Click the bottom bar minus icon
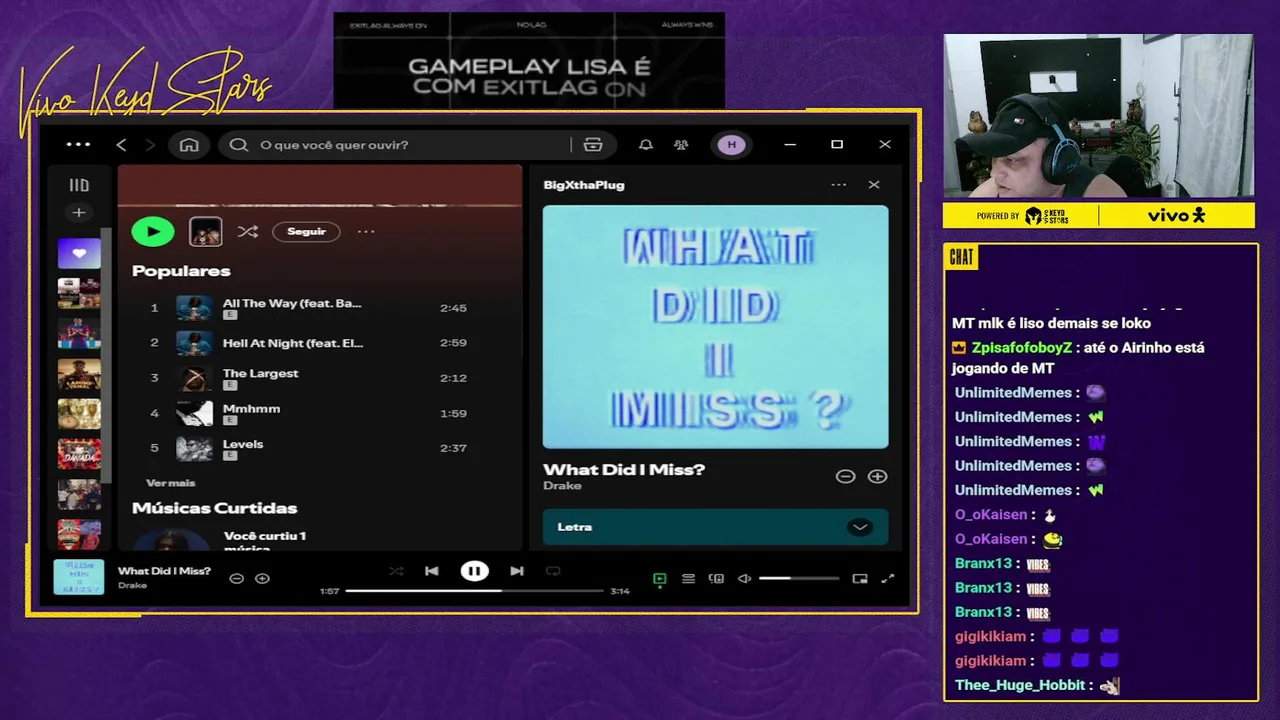Viewport: 1280px width, 720px height. click(x=236, y=578)
